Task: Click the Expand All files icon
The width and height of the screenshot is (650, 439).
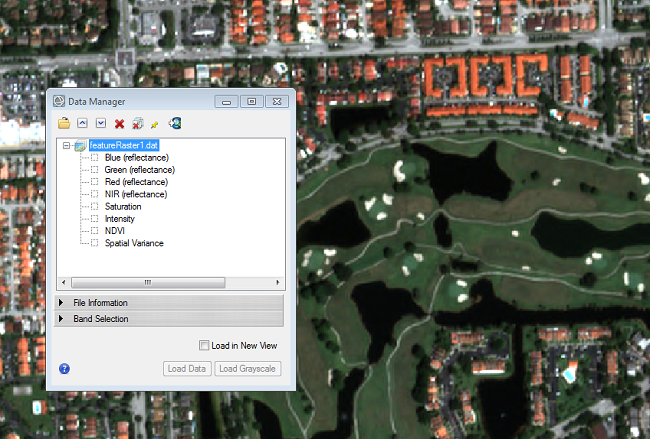Action: tap(101, 123)
